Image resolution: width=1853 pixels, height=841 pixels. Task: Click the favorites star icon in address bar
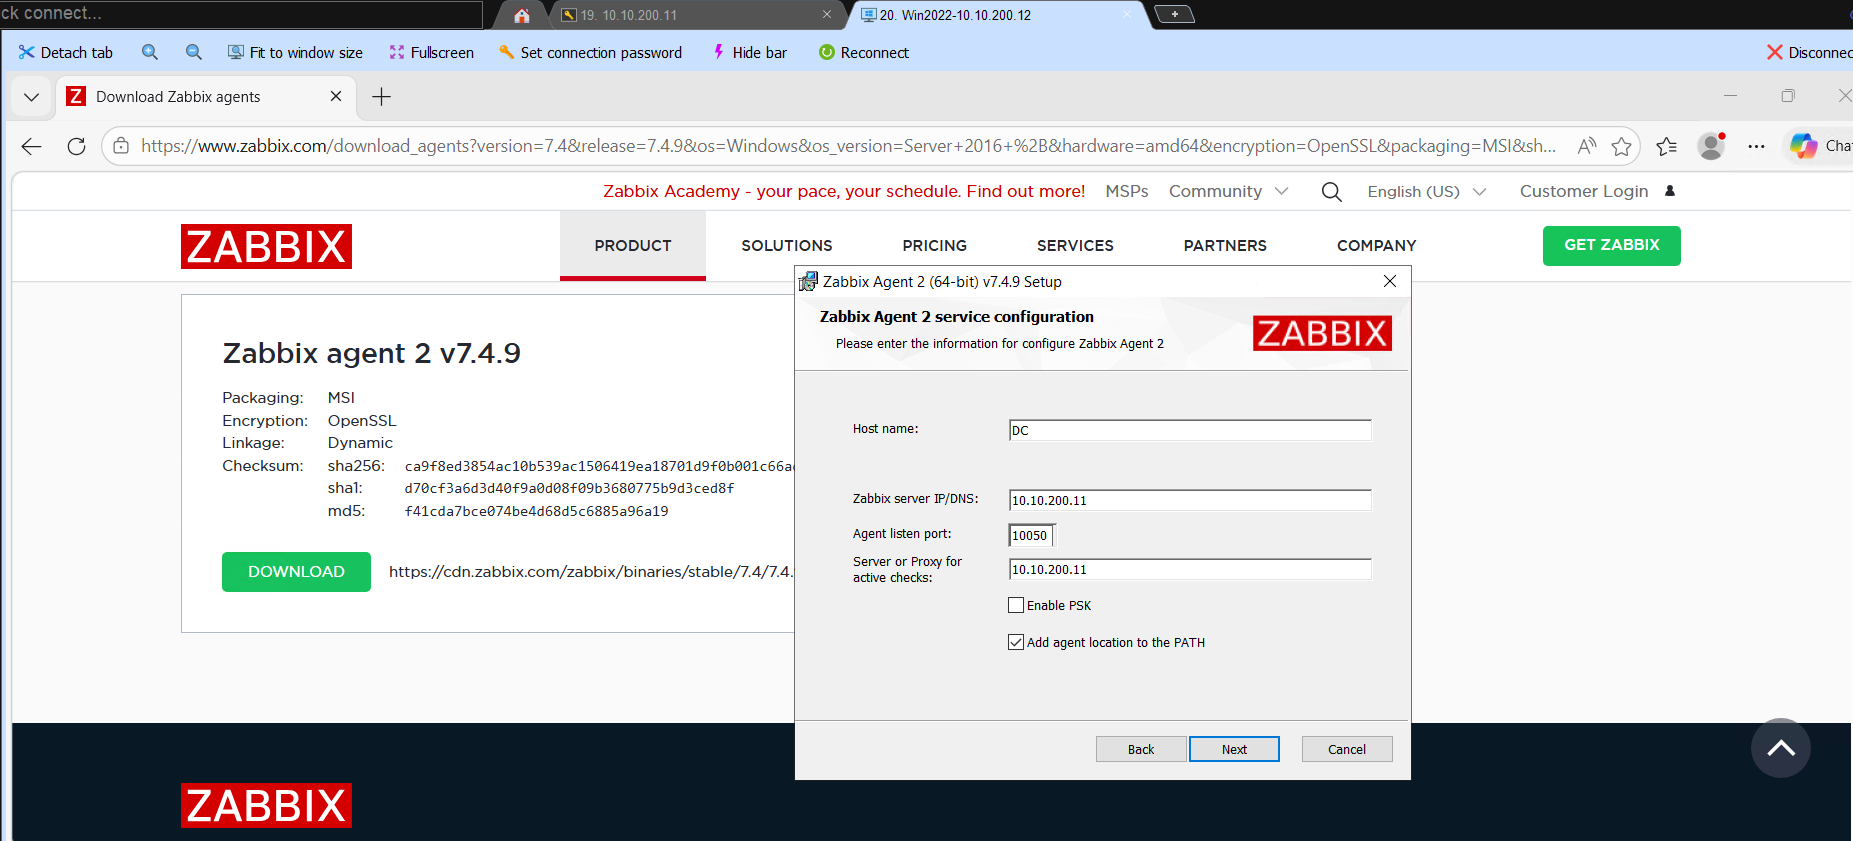[1621, 147]
